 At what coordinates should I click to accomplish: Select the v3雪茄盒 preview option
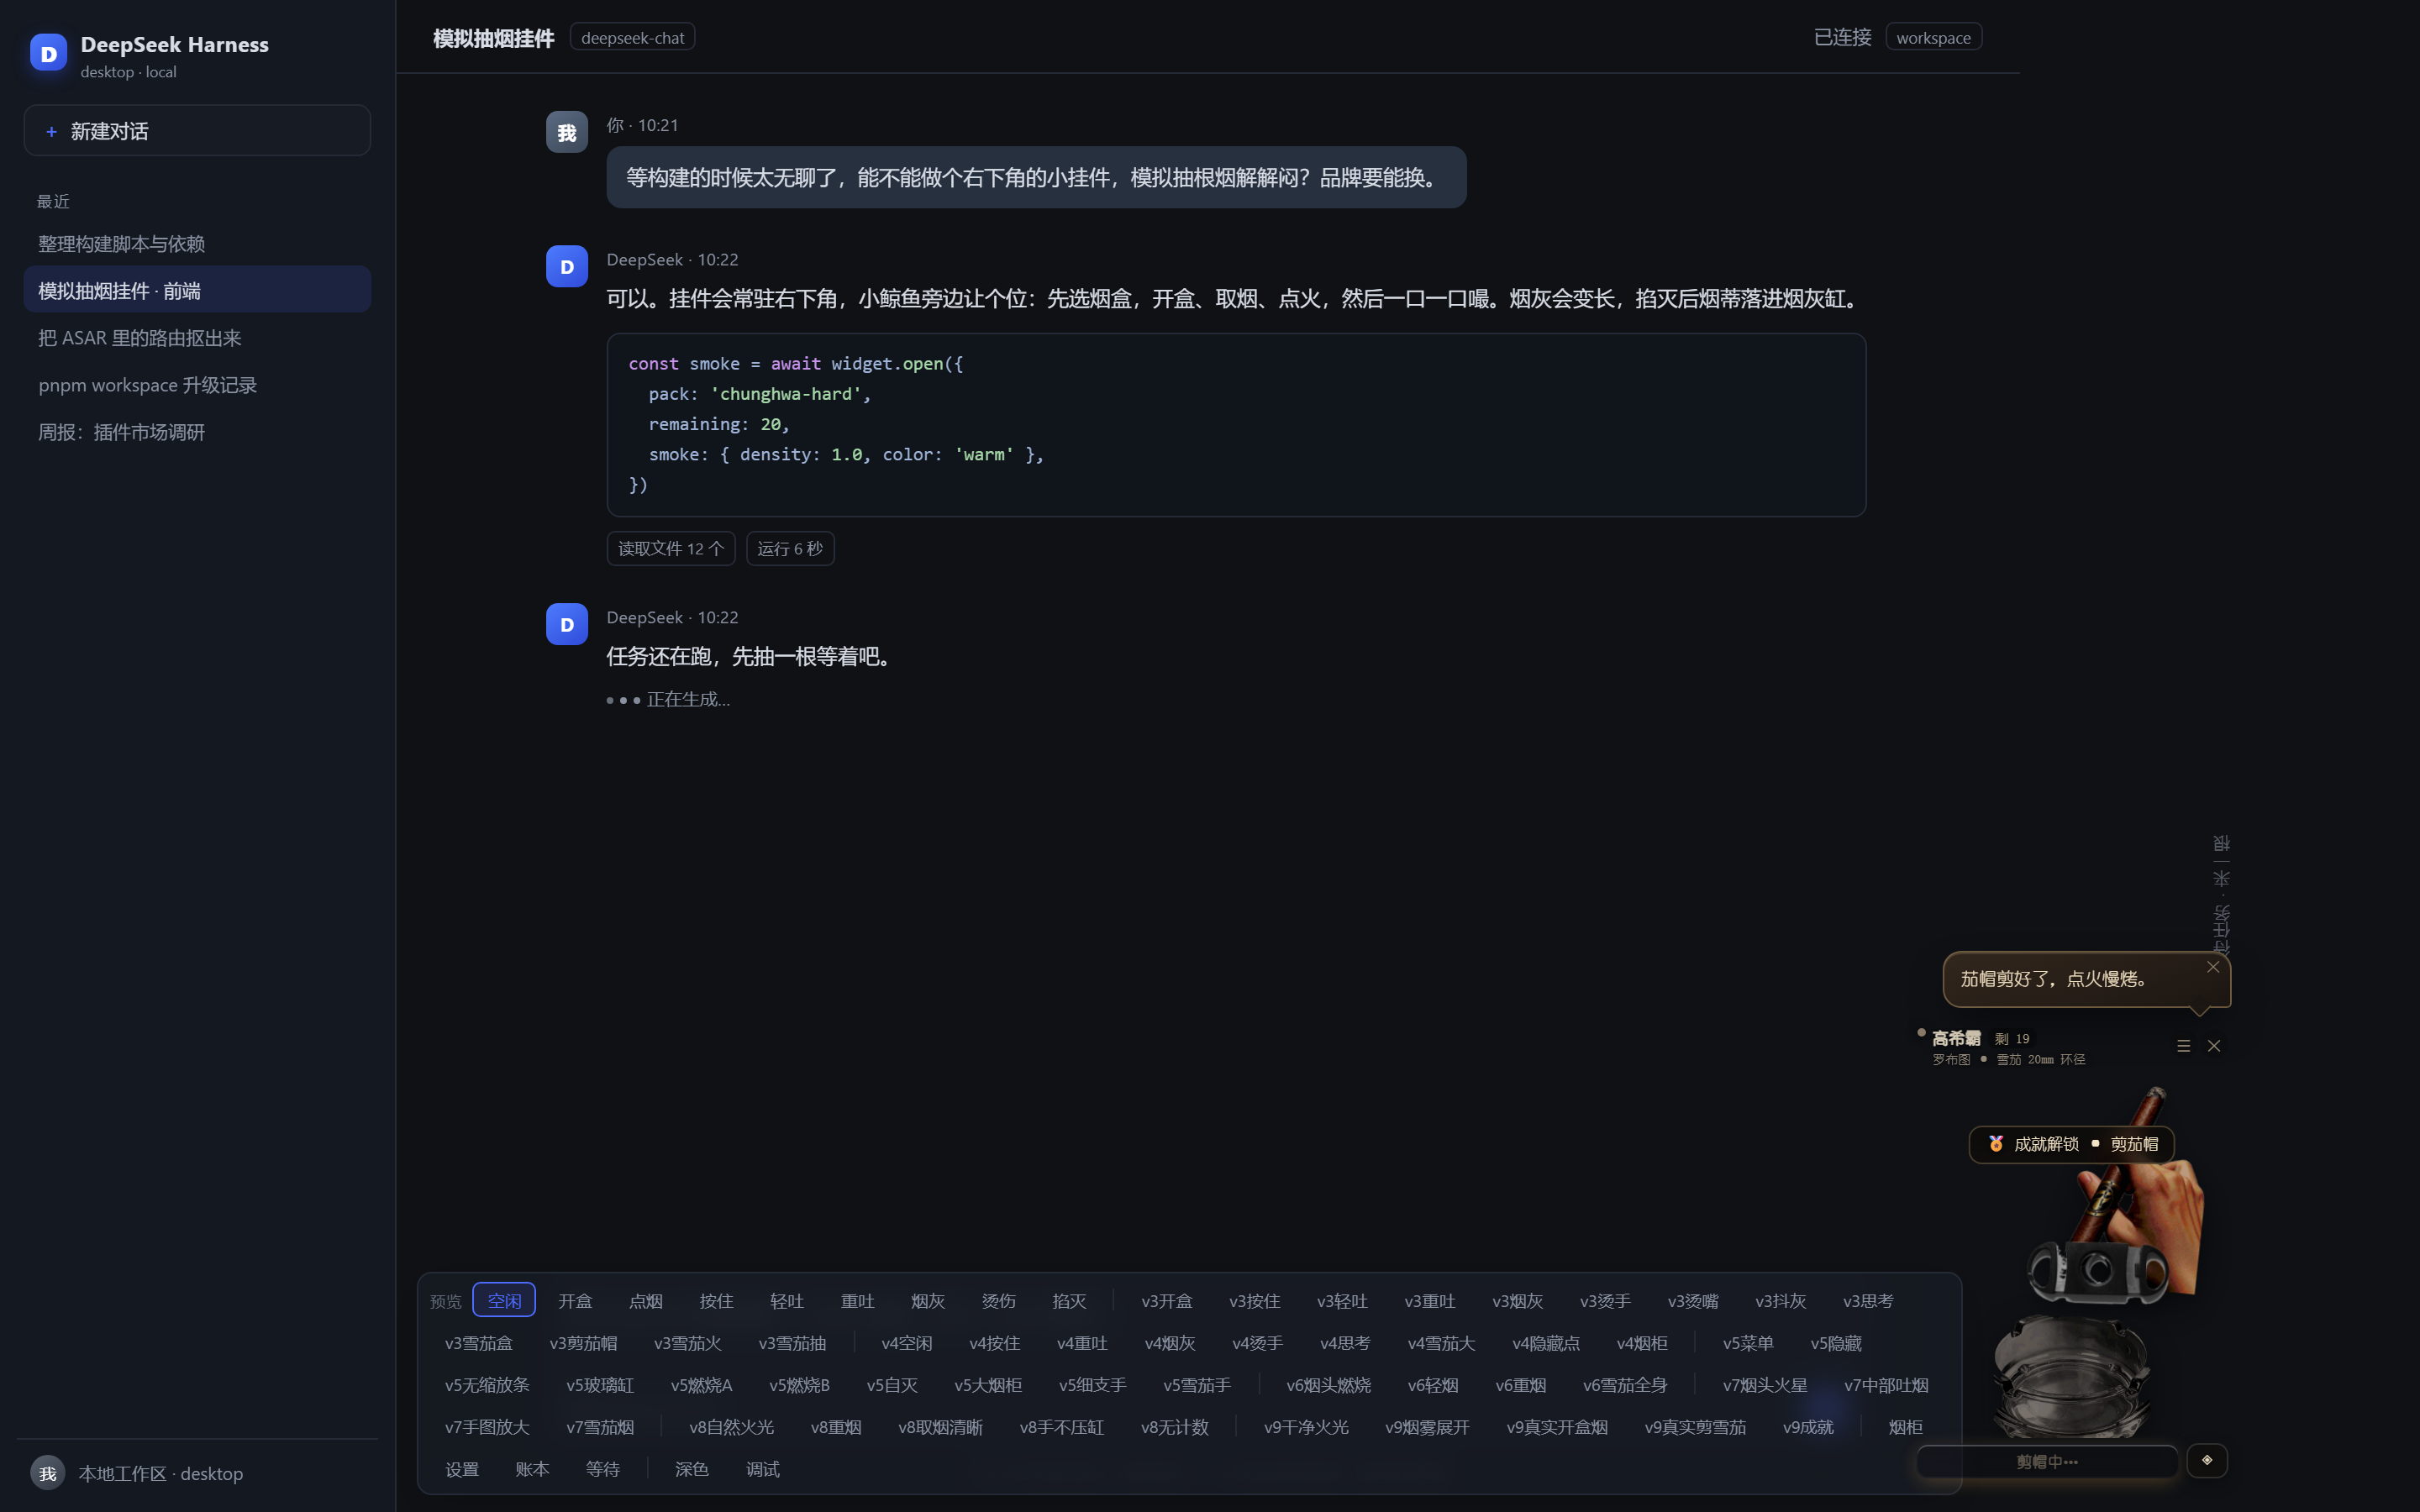(x=479, y=1342)
